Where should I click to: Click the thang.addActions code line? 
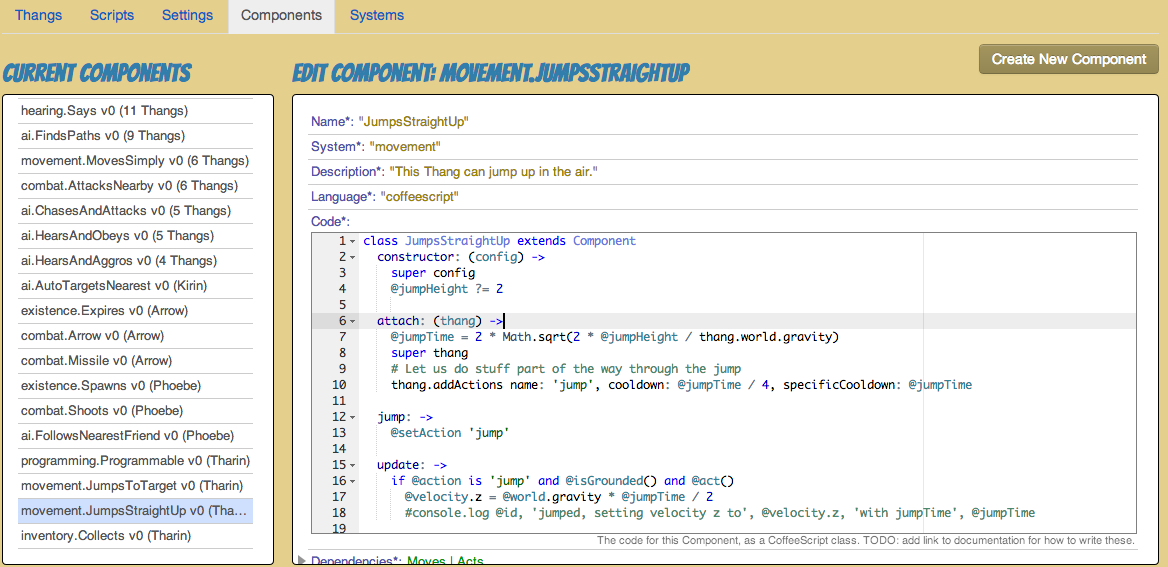[682, 385]
